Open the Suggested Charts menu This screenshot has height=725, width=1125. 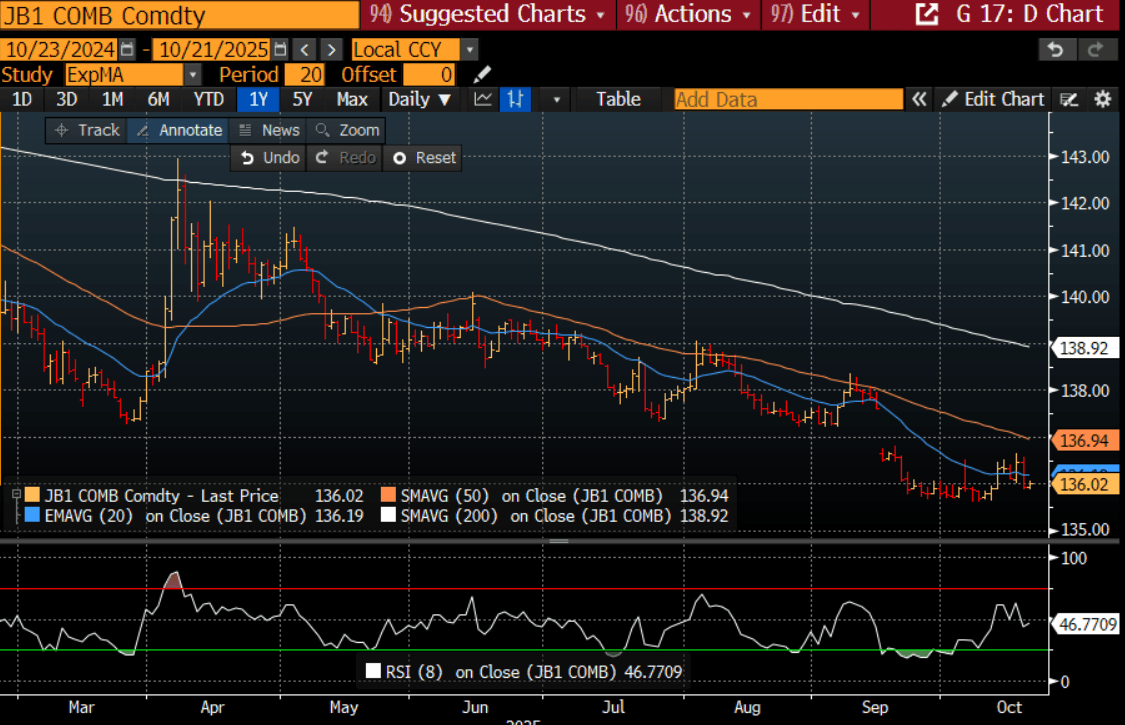click(x=487, y=14)
